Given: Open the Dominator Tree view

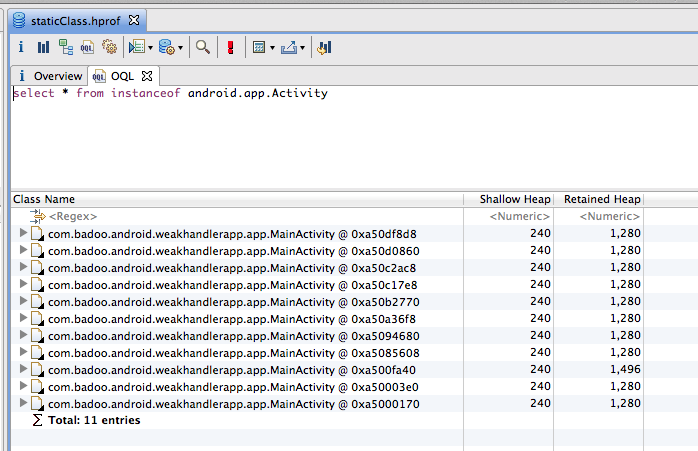Looking at the screenshot, I should point(65,47).
